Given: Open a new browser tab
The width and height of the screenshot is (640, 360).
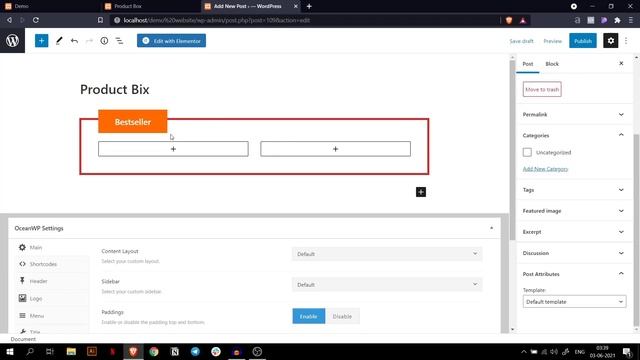Looking at the screenshot, I should pyautogui.click(x=309, y=6).
